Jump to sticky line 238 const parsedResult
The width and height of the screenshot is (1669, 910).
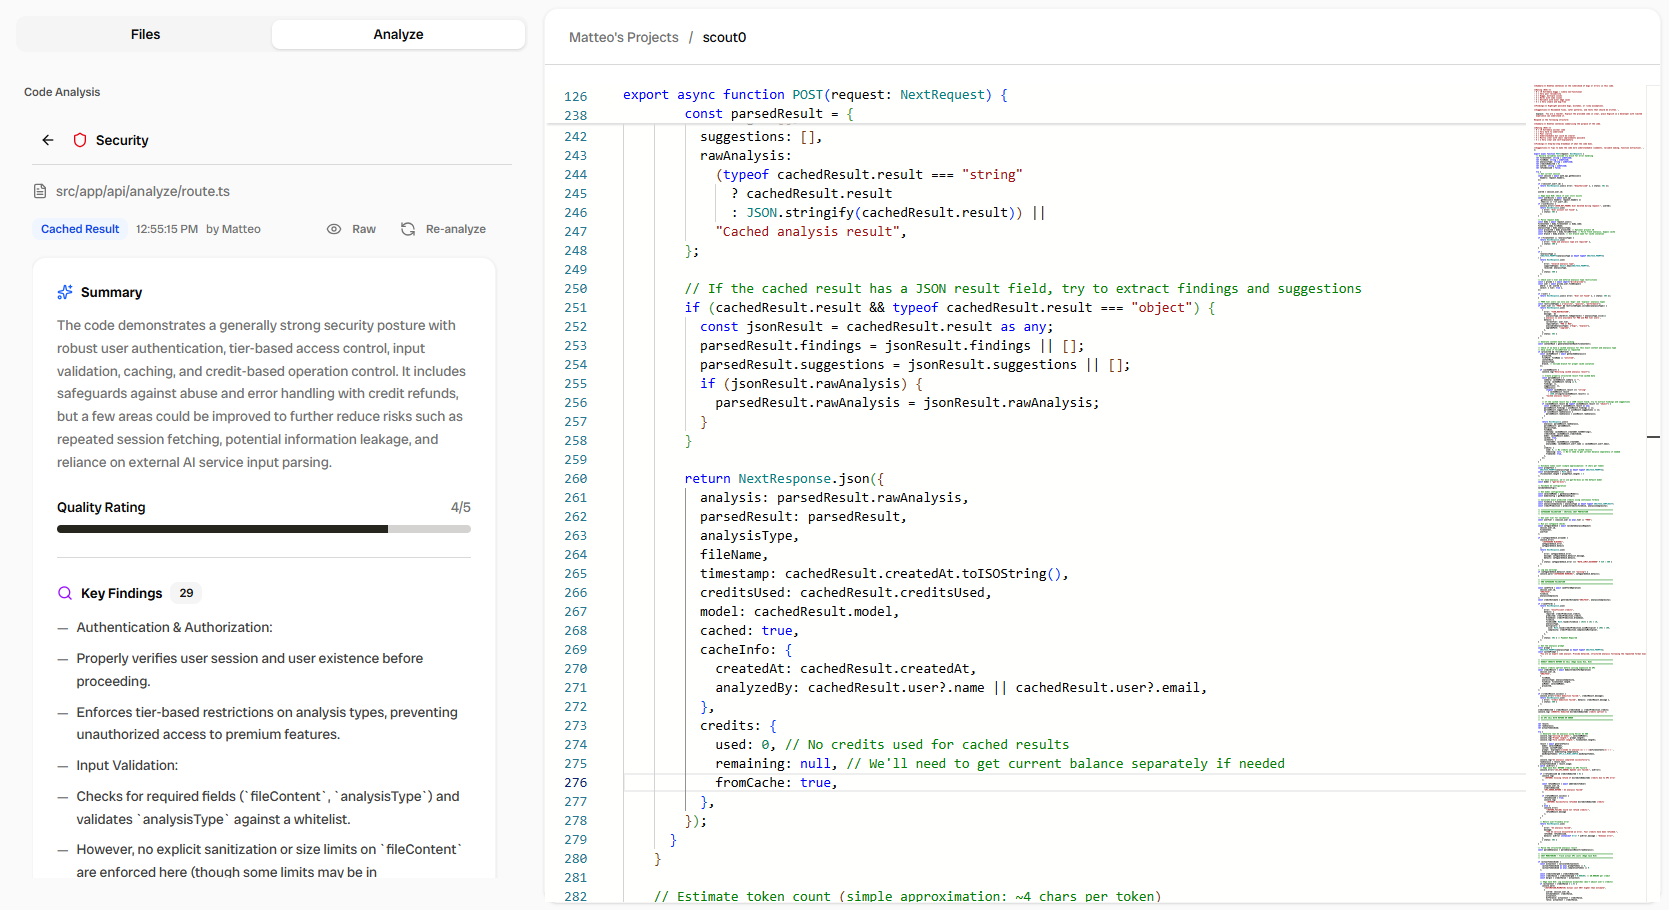(768, 114)
